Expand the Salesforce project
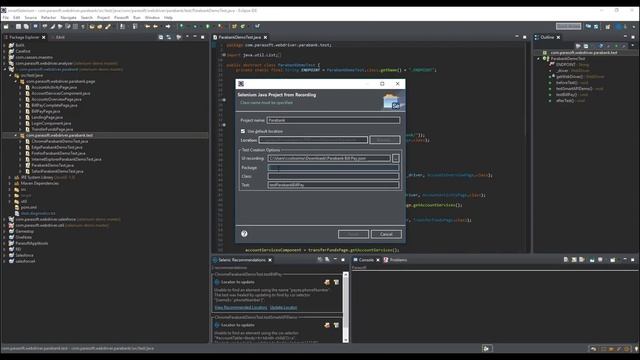This screenshot has height=360, width=640. click(4, 255)
